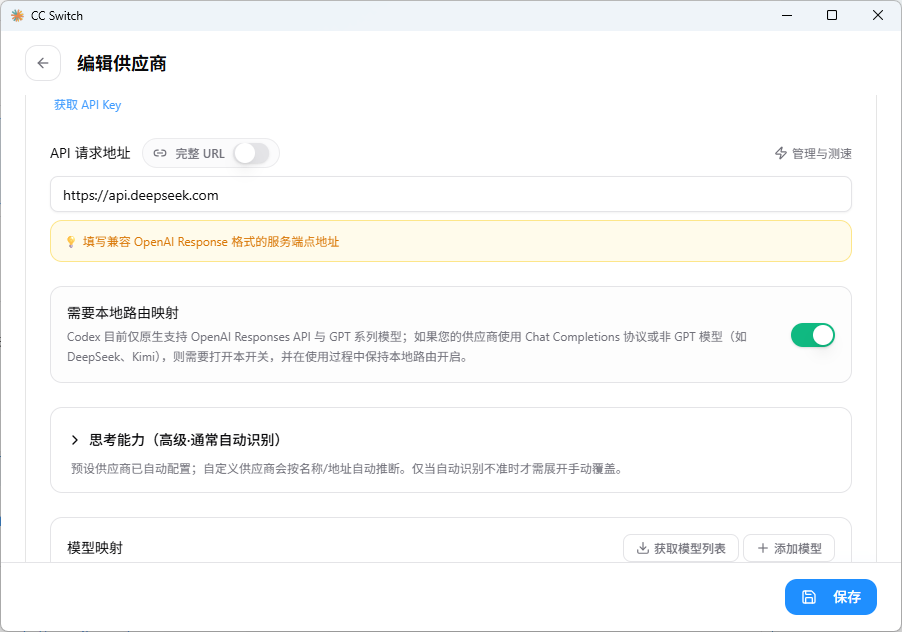Disable the 需要本地路由映射 switch
The width and height of the screenshot is (902, 632).
pyautogui.click(x=812, y=335)
